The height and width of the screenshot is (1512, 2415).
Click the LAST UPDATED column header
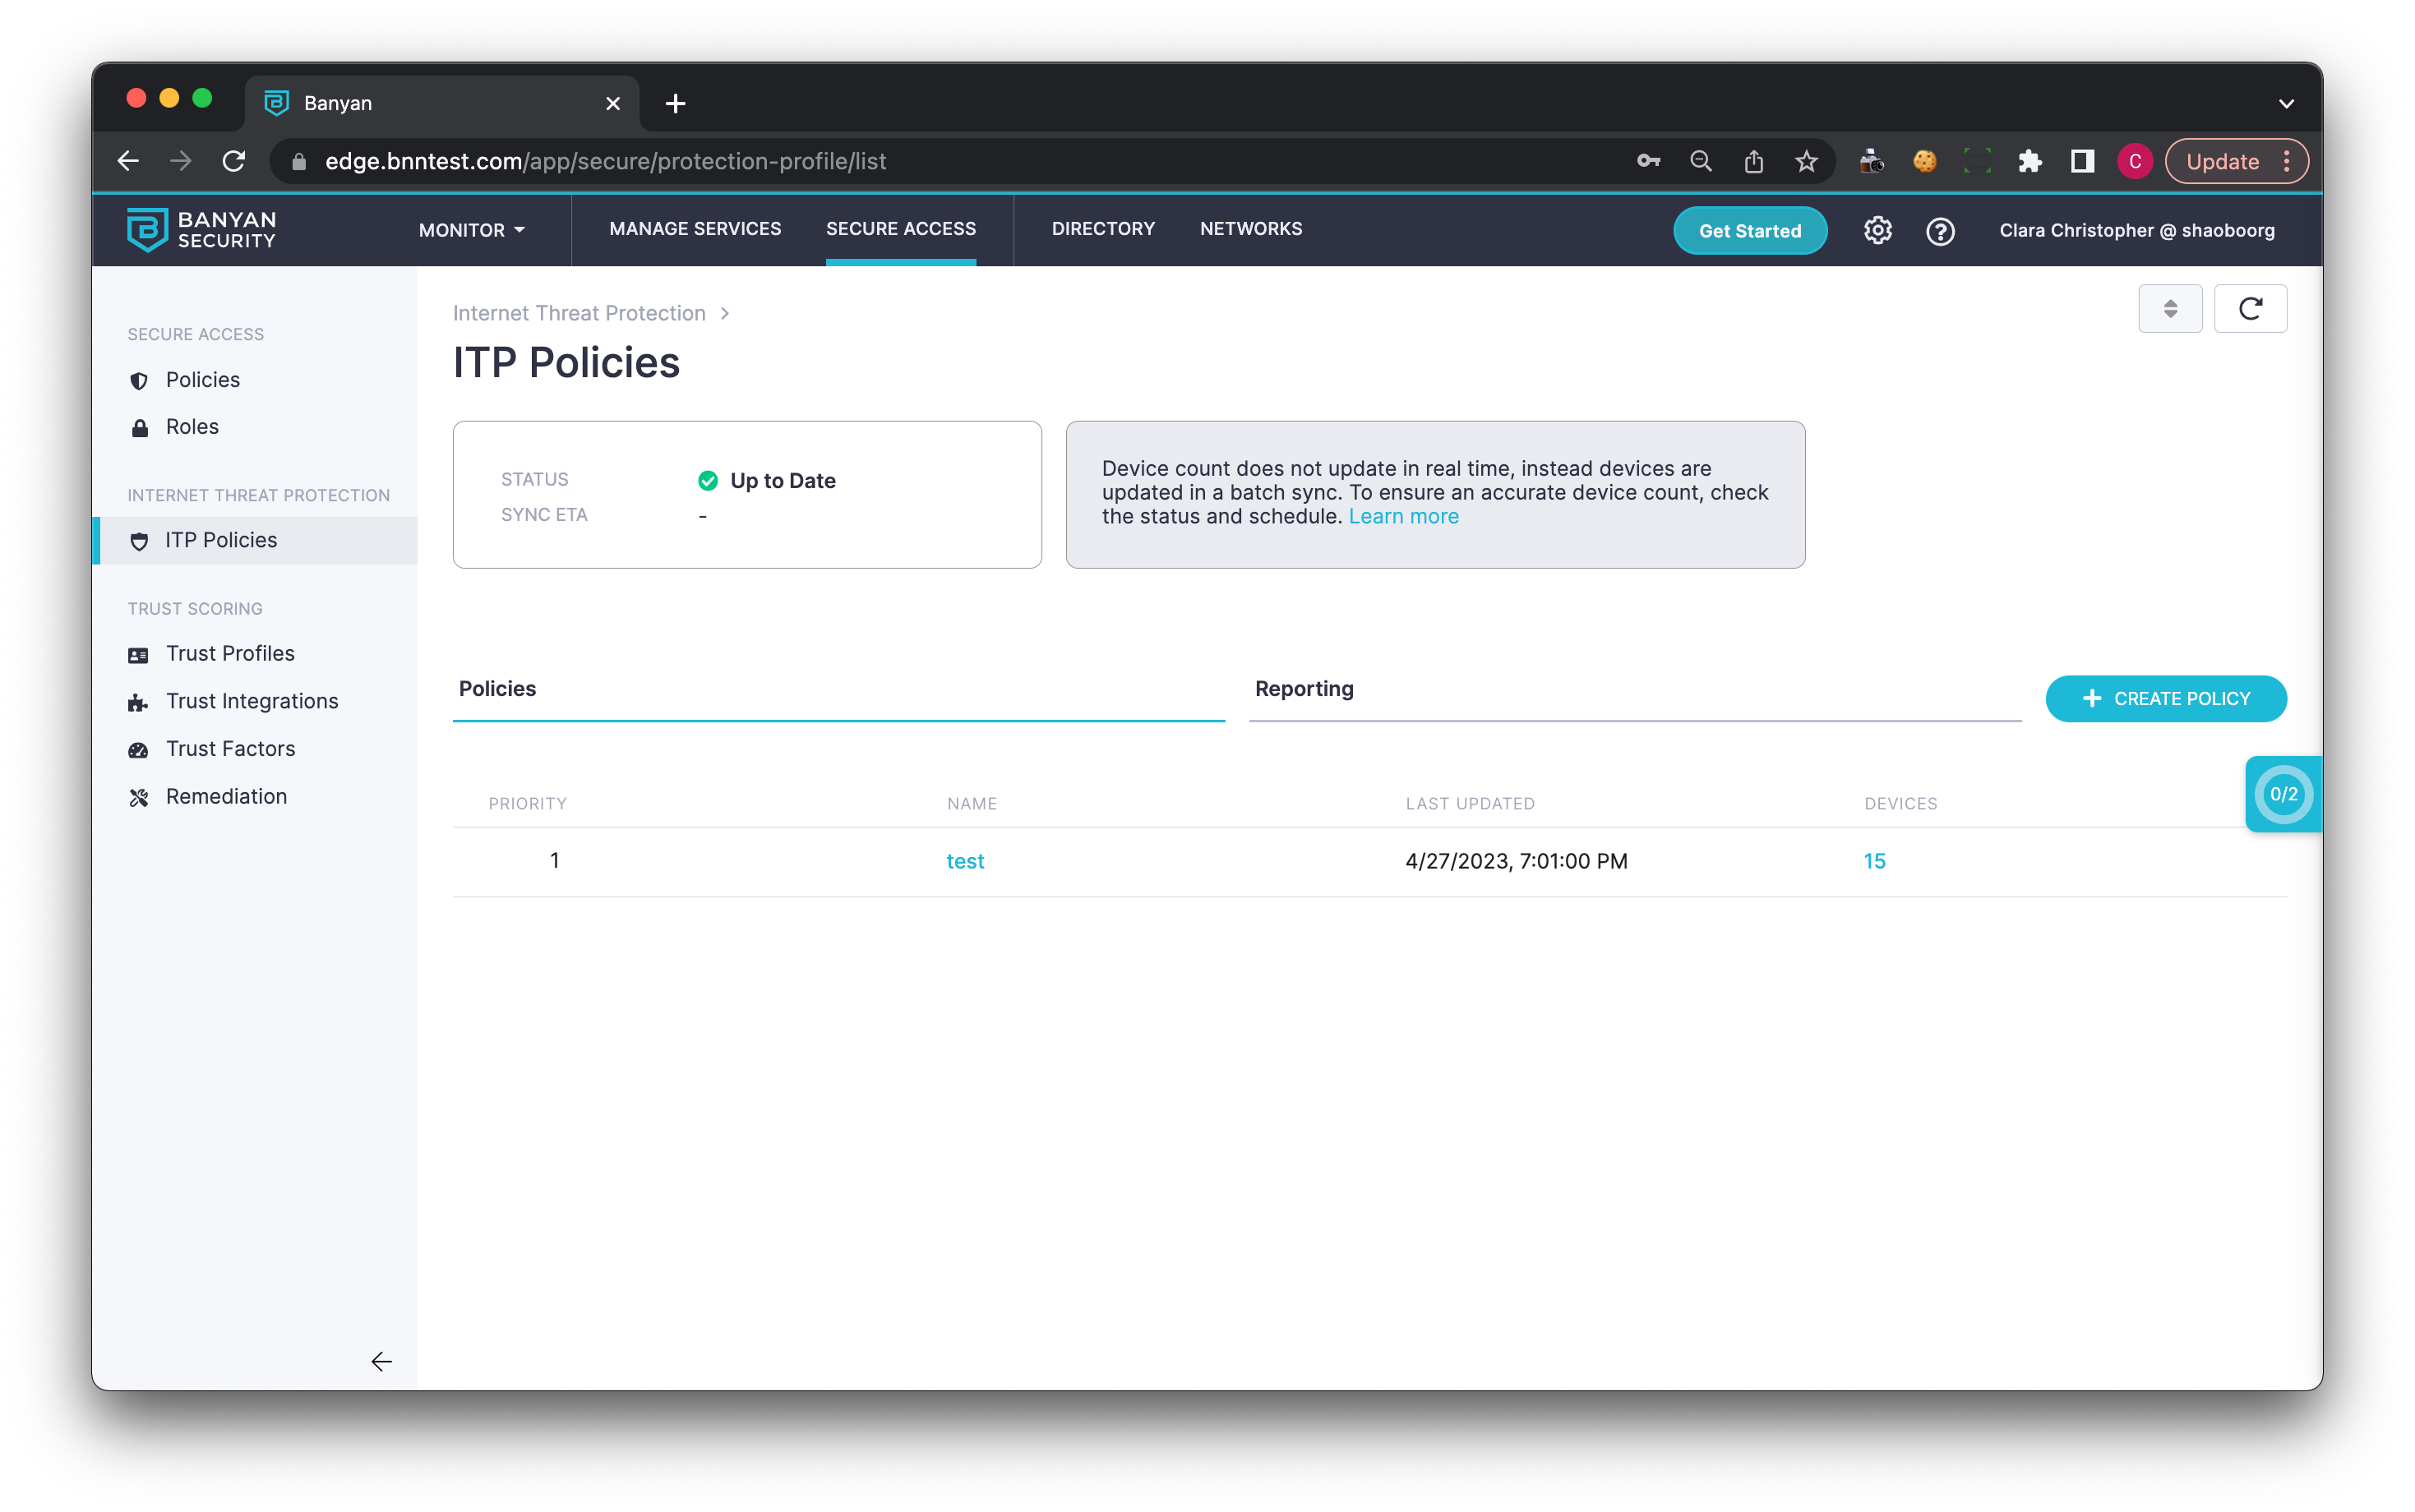tap(1469, 804)
